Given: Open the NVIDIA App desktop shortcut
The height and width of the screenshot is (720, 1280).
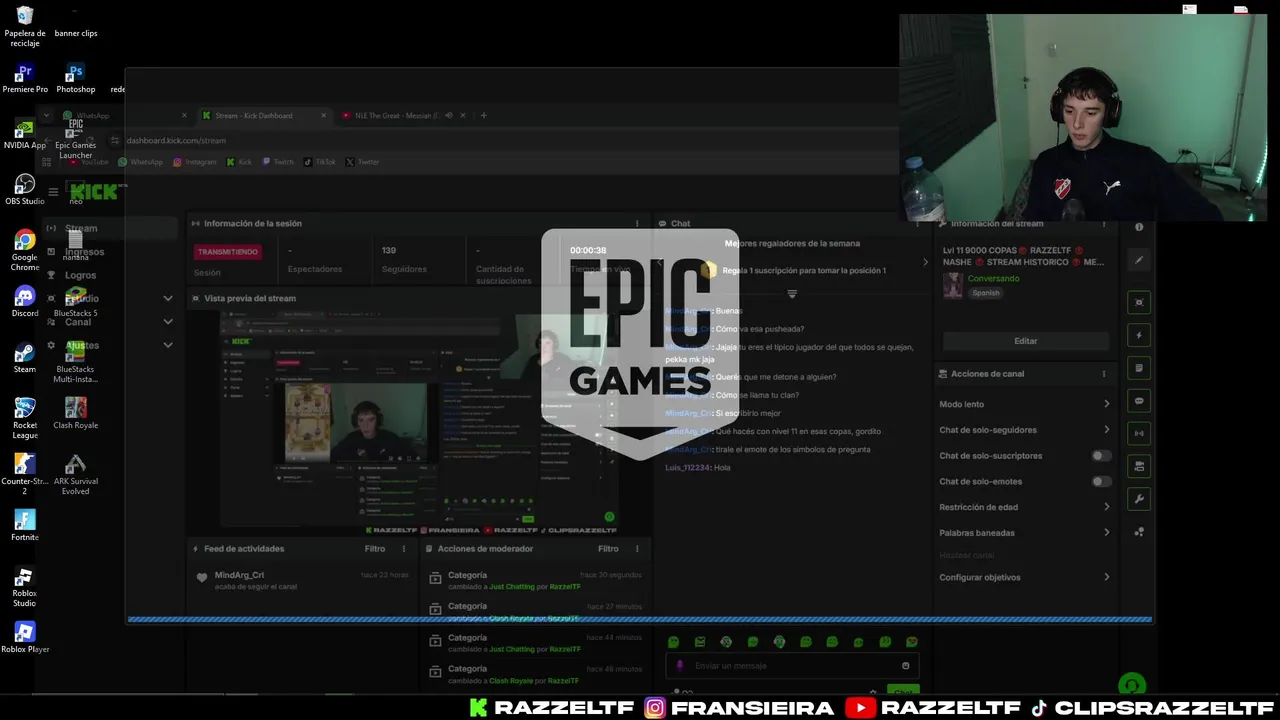Looking at the screenshot, I should [25, 134].
